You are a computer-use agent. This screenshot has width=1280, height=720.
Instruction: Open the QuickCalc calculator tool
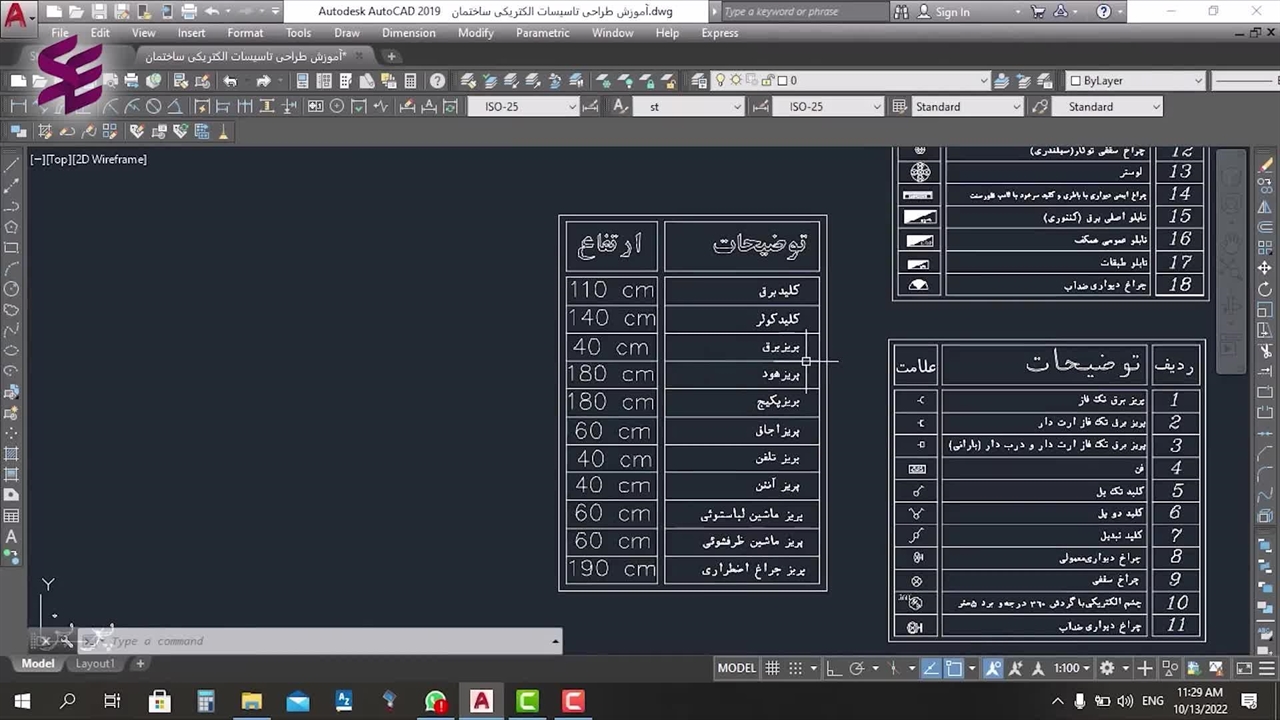[x=410, y=81]
